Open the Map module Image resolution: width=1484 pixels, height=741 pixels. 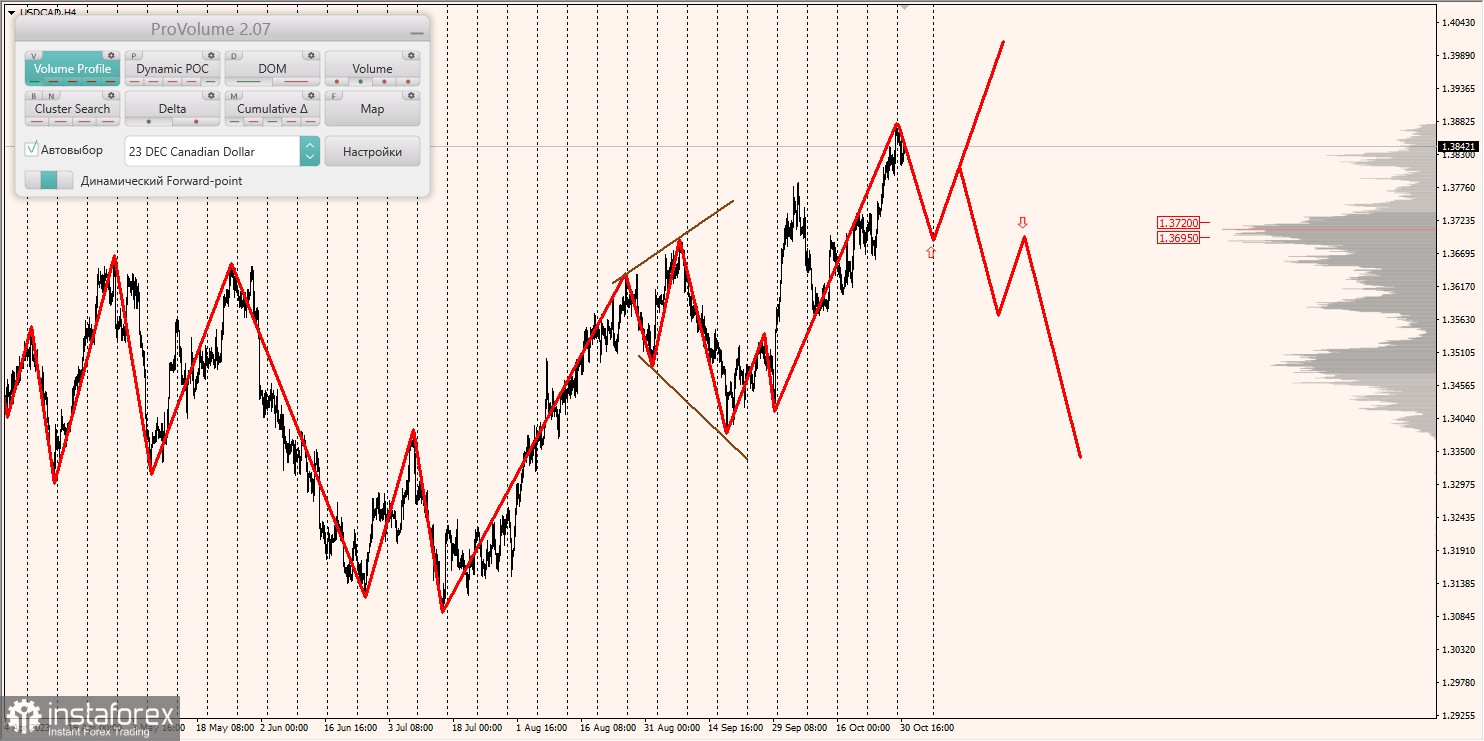pyautogui.click(x=372, y=109)
